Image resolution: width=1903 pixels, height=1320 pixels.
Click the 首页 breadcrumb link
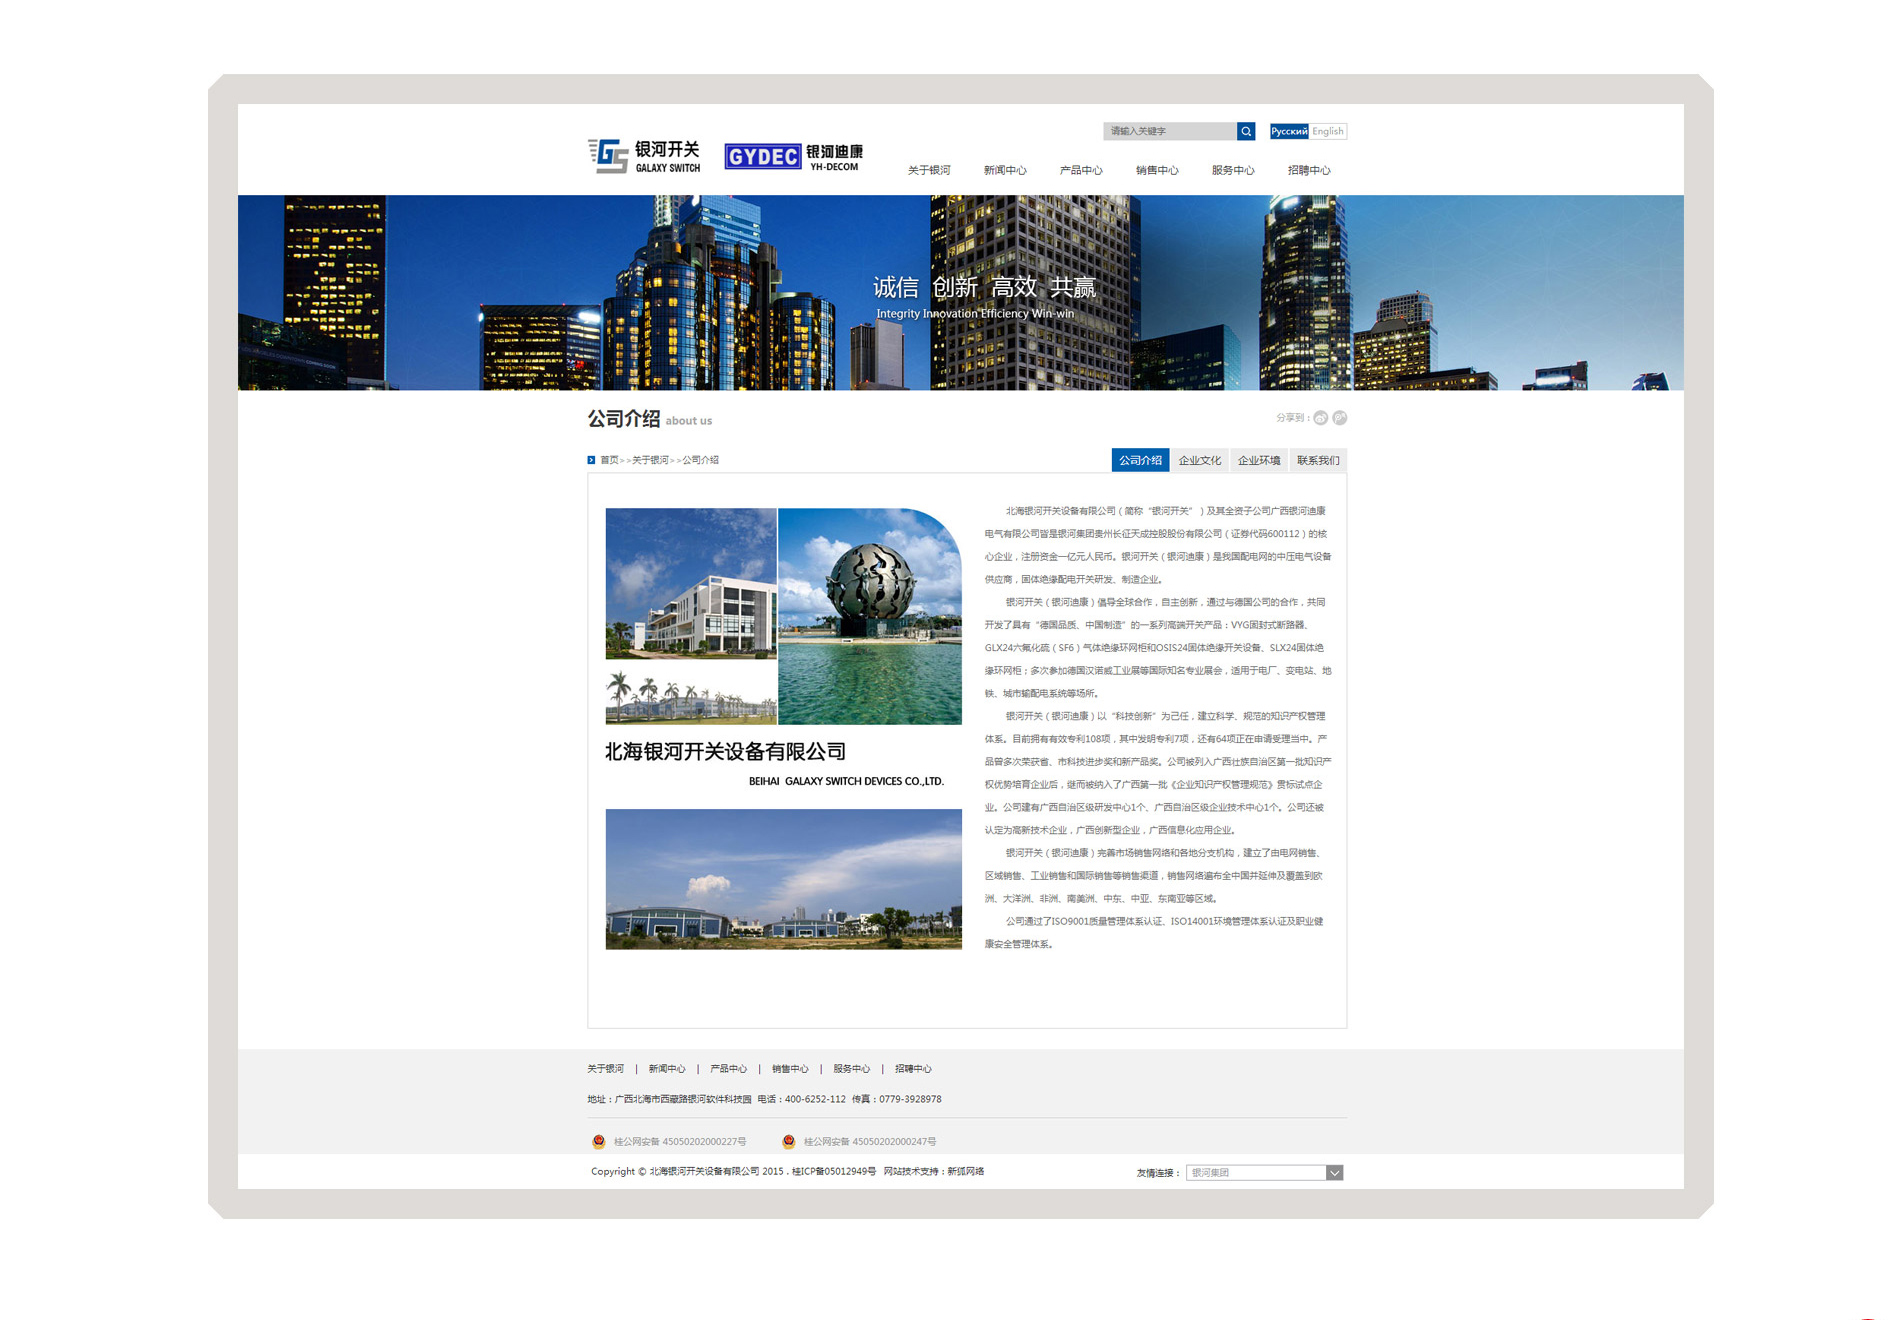609,460
